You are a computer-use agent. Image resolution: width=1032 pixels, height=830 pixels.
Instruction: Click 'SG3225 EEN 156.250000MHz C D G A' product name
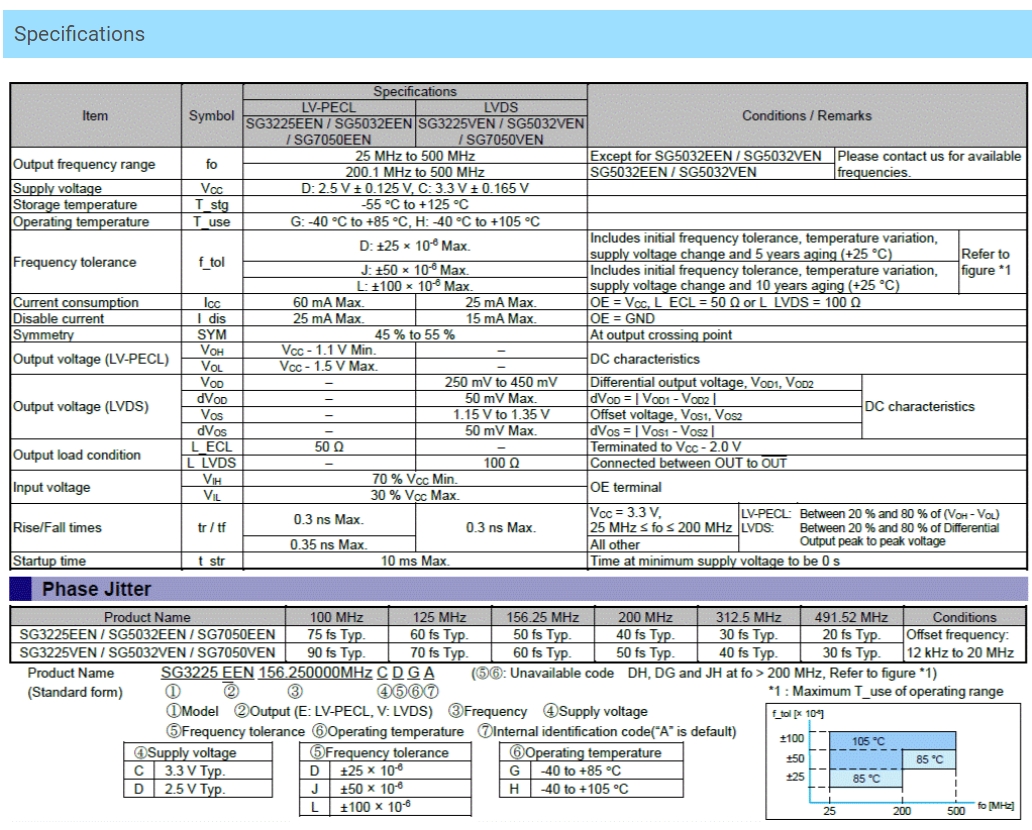(297, 673)
